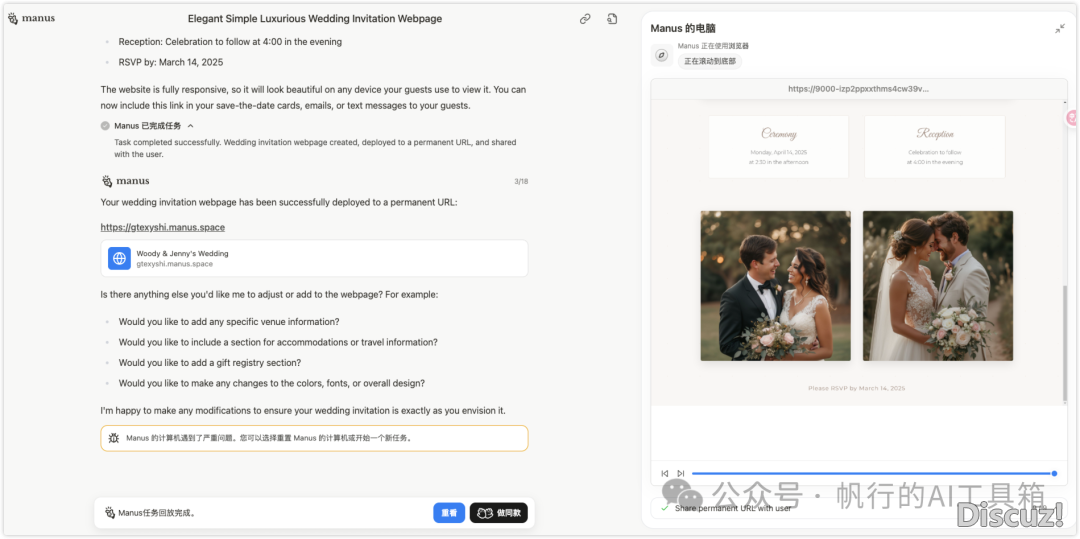Click the blue globe icon on the wedding site card
Viewport: 1080px width, 539px height.
pyautogui.click(x=120, y=258)
